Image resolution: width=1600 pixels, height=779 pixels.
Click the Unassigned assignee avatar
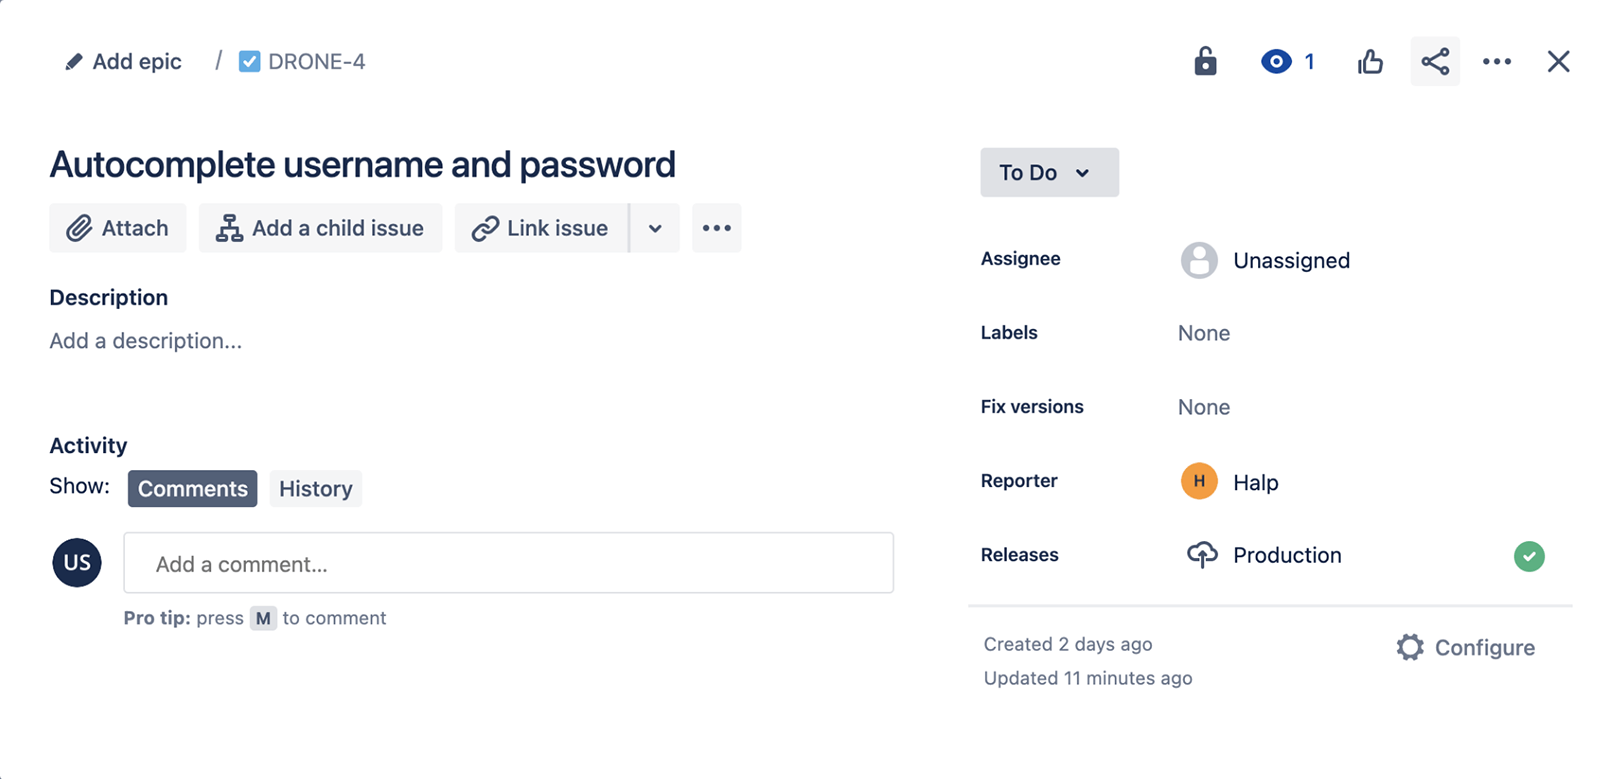coord(1200,260)
